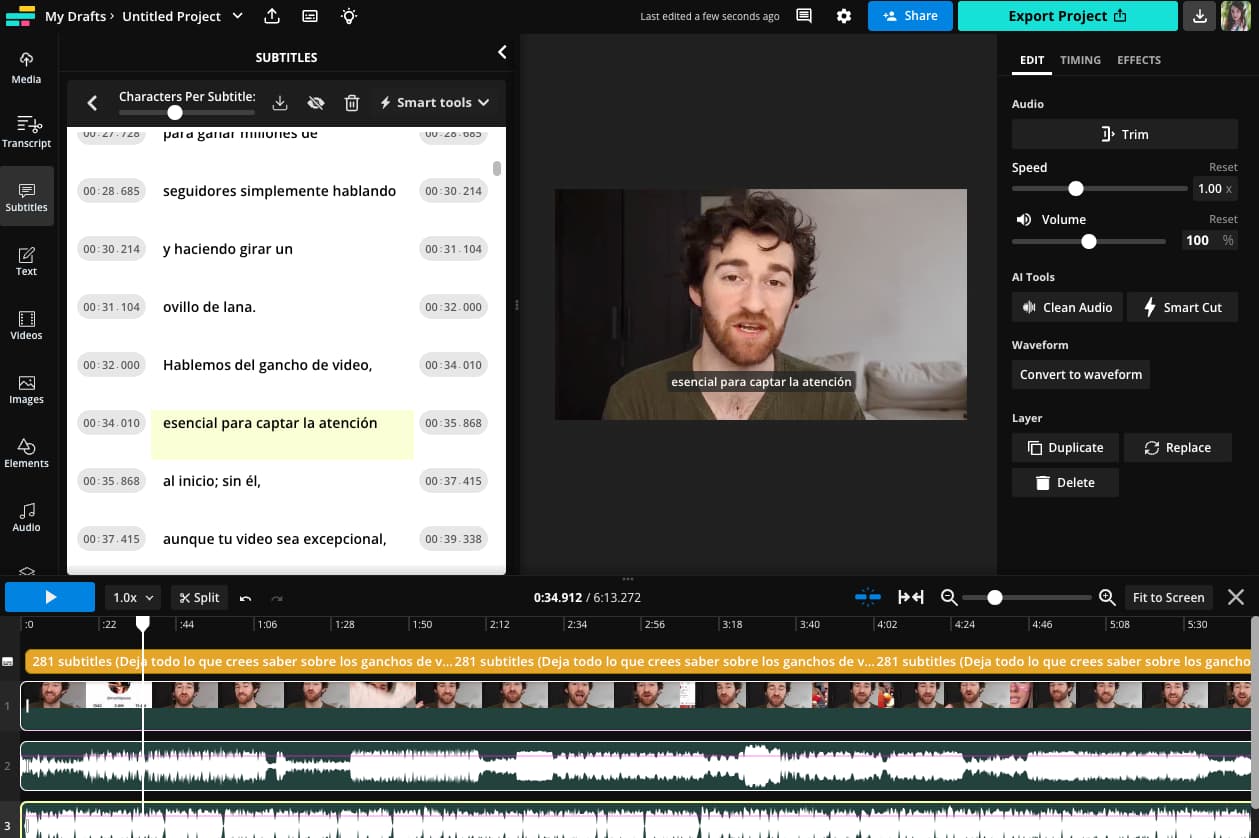
Task: Open the 1.0x playback speed dropdown
Action: click(x=133, y=597)
